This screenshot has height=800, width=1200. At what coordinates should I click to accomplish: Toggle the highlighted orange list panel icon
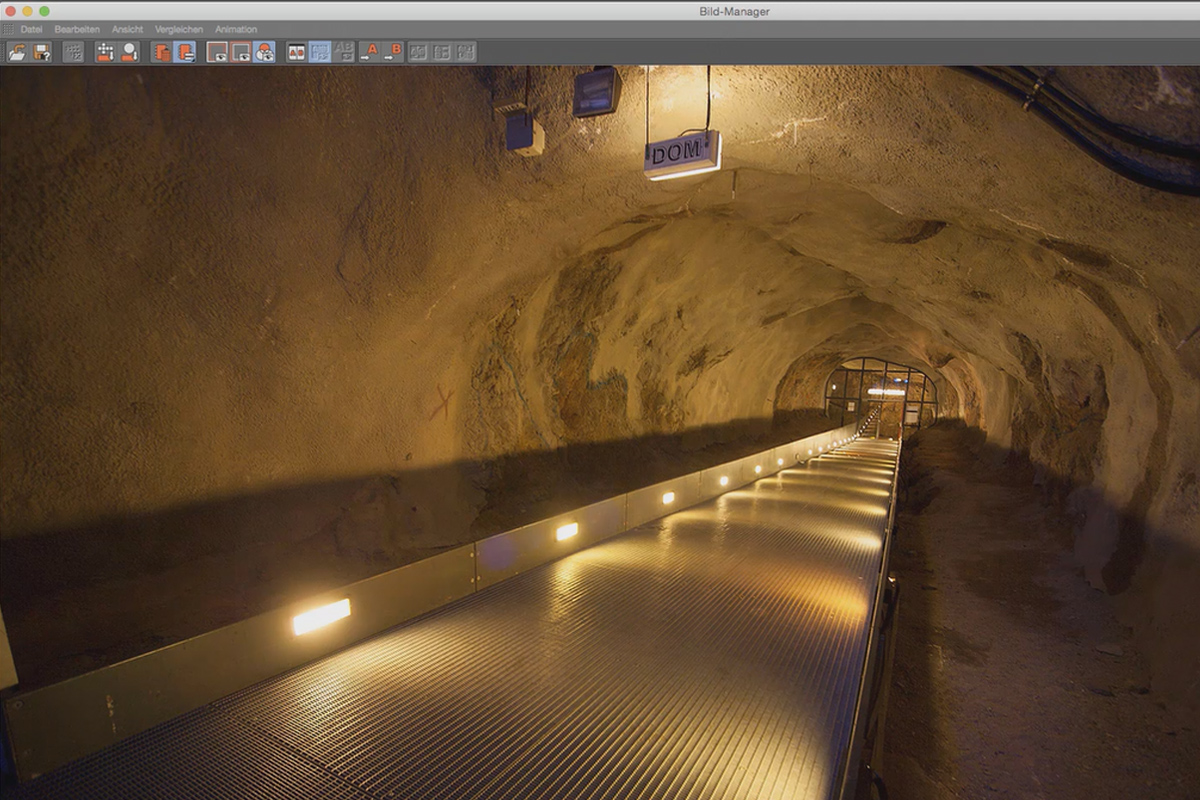[184, 52]
